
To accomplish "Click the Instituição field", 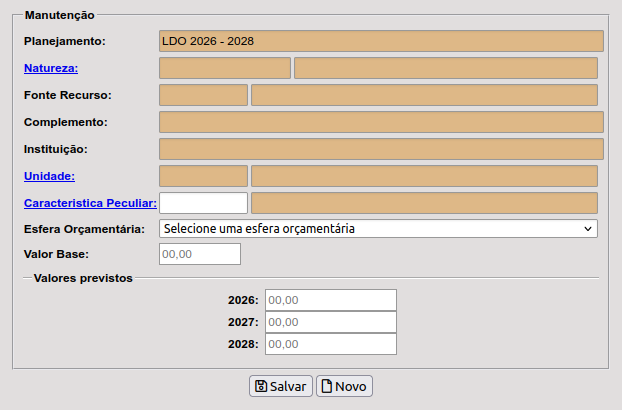I will [x=381, y=149].
